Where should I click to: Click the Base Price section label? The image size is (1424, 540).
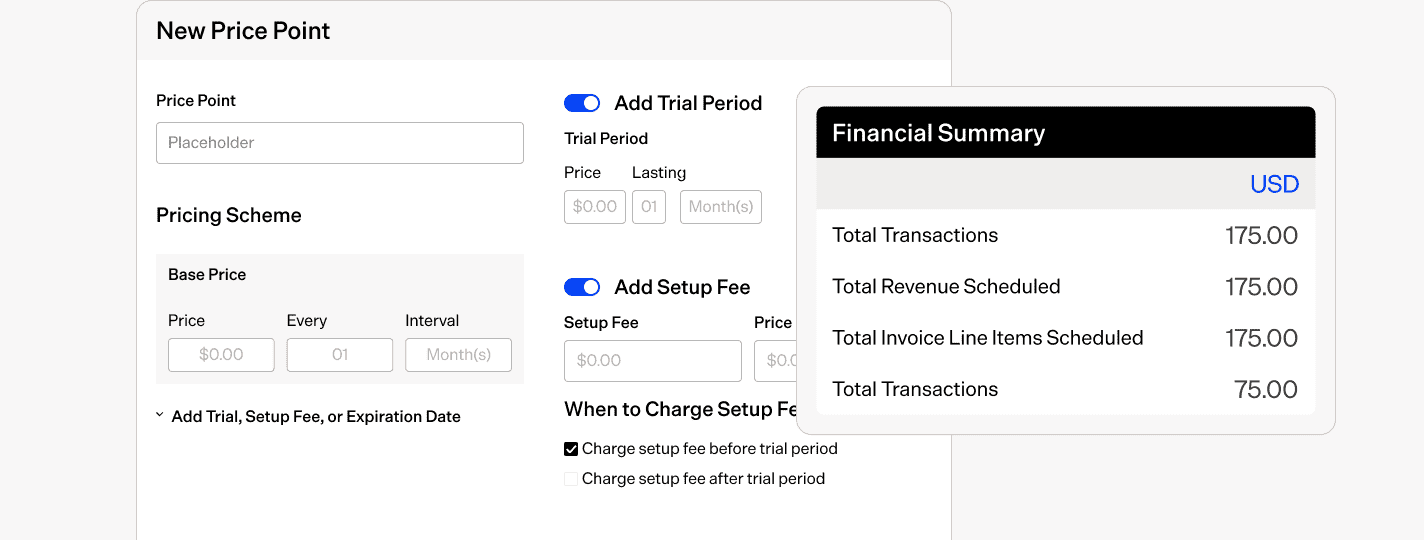[207, 274]
